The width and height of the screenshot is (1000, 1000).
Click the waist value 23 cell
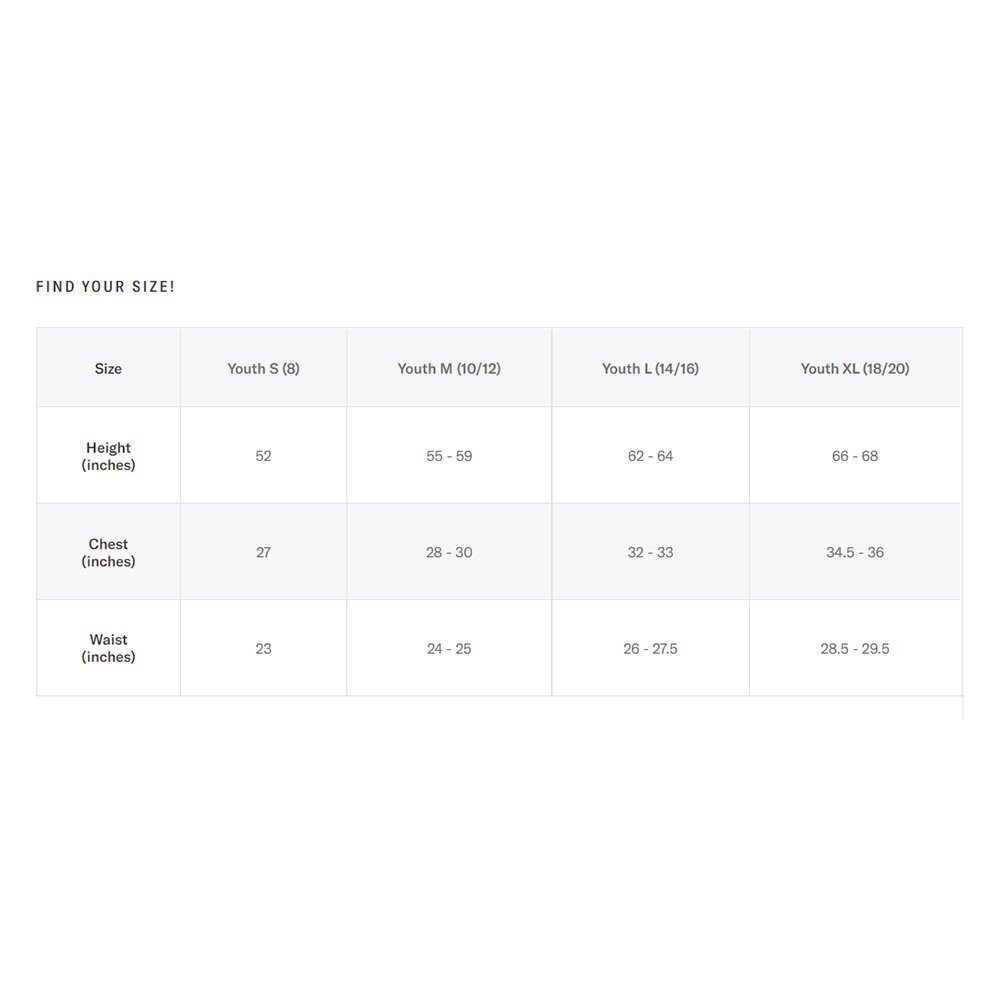pos(263,648)
